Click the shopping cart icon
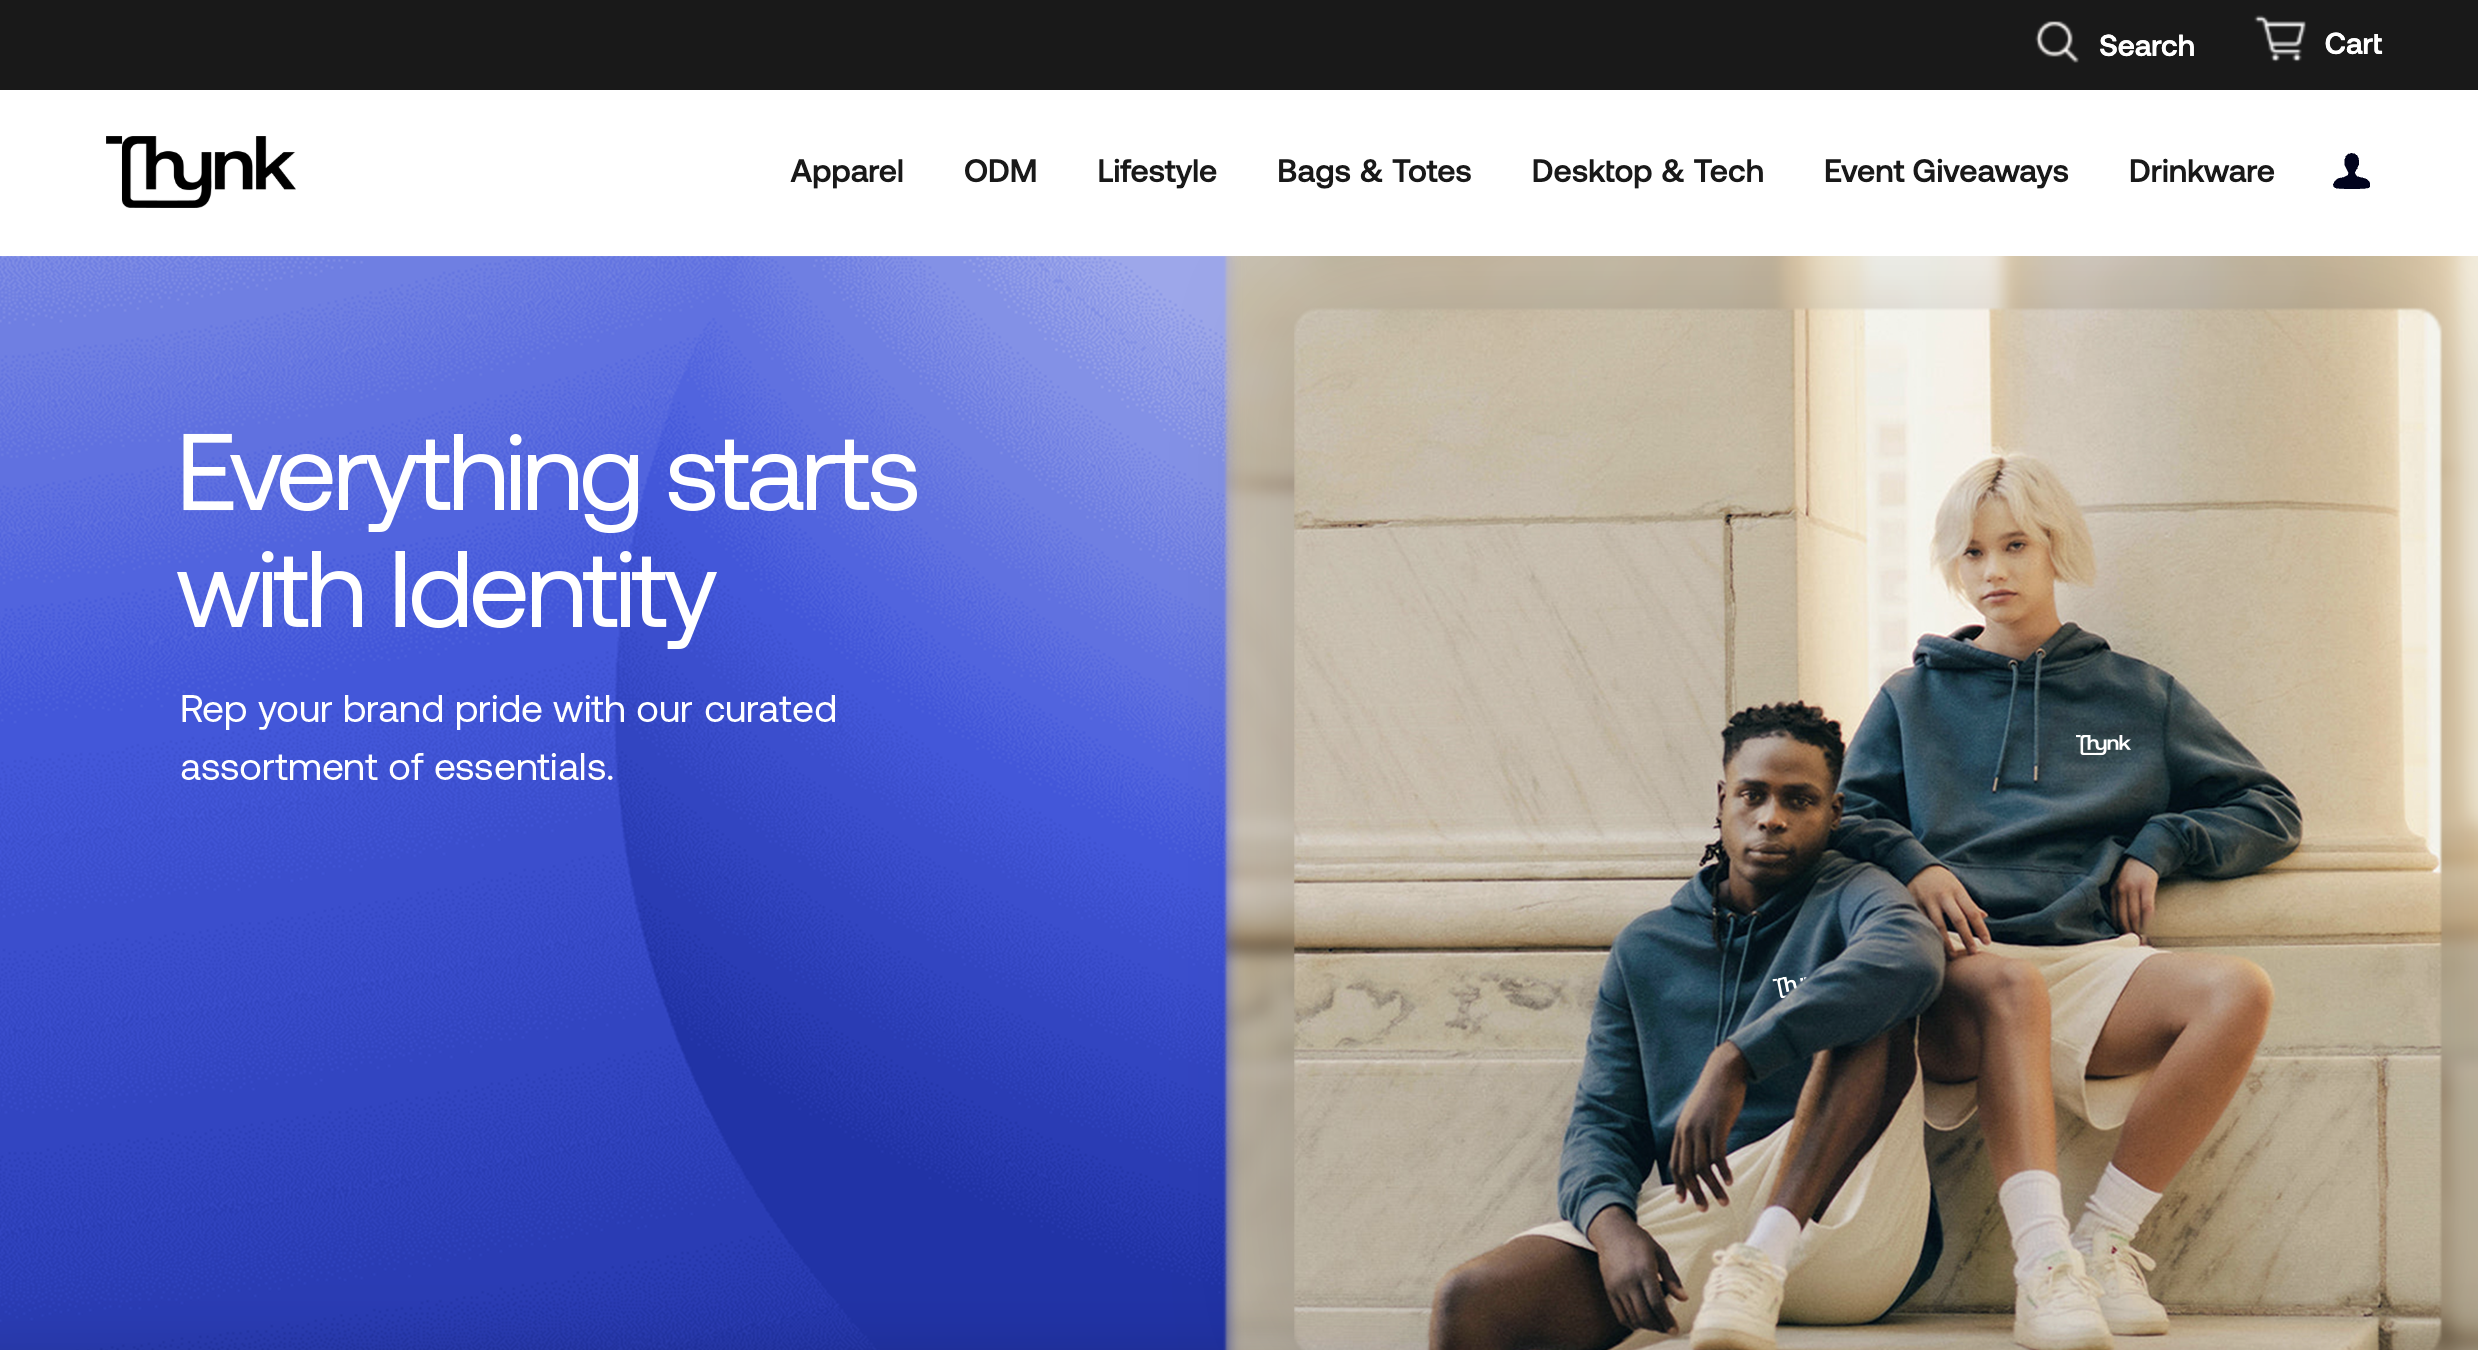2478x1350 pixels. [2281, 41]
